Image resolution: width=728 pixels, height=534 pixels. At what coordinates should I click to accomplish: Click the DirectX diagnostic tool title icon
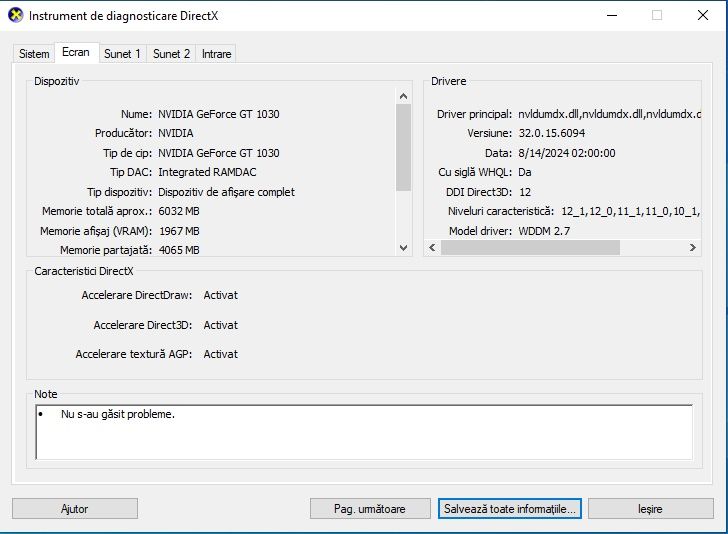16,15
